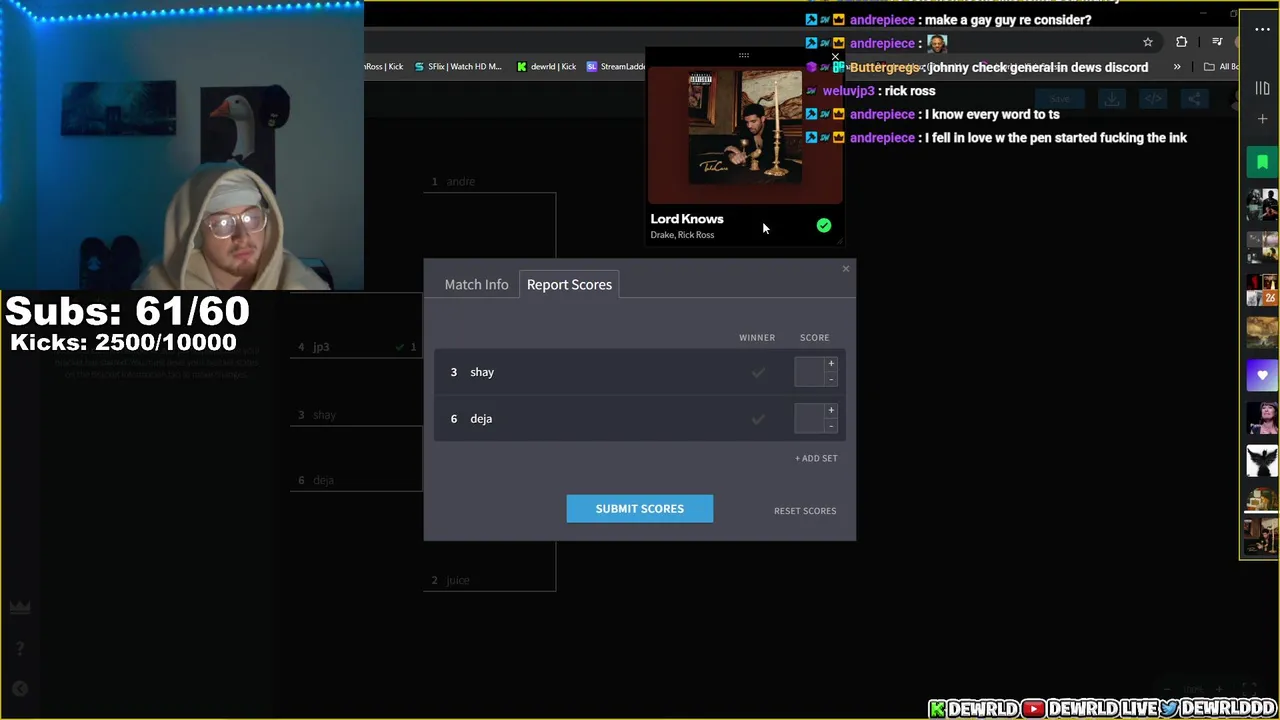Click the weluvjp3 username in chat
This screenshot has width=1280, height=720.
(x=849, y=91)
